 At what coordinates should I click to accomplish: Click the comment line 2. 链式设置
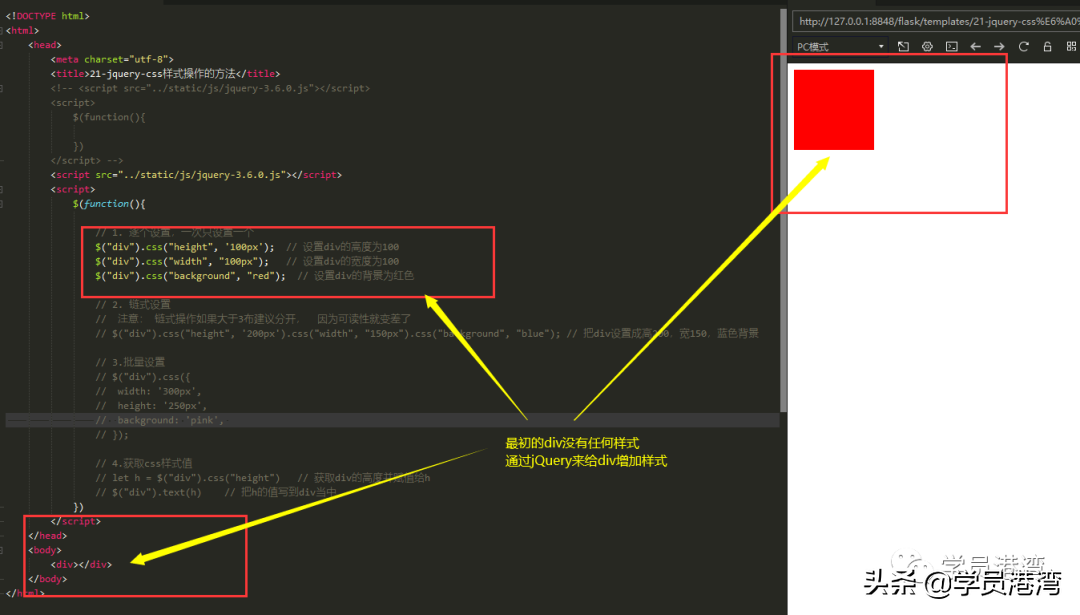pos(132,304)
